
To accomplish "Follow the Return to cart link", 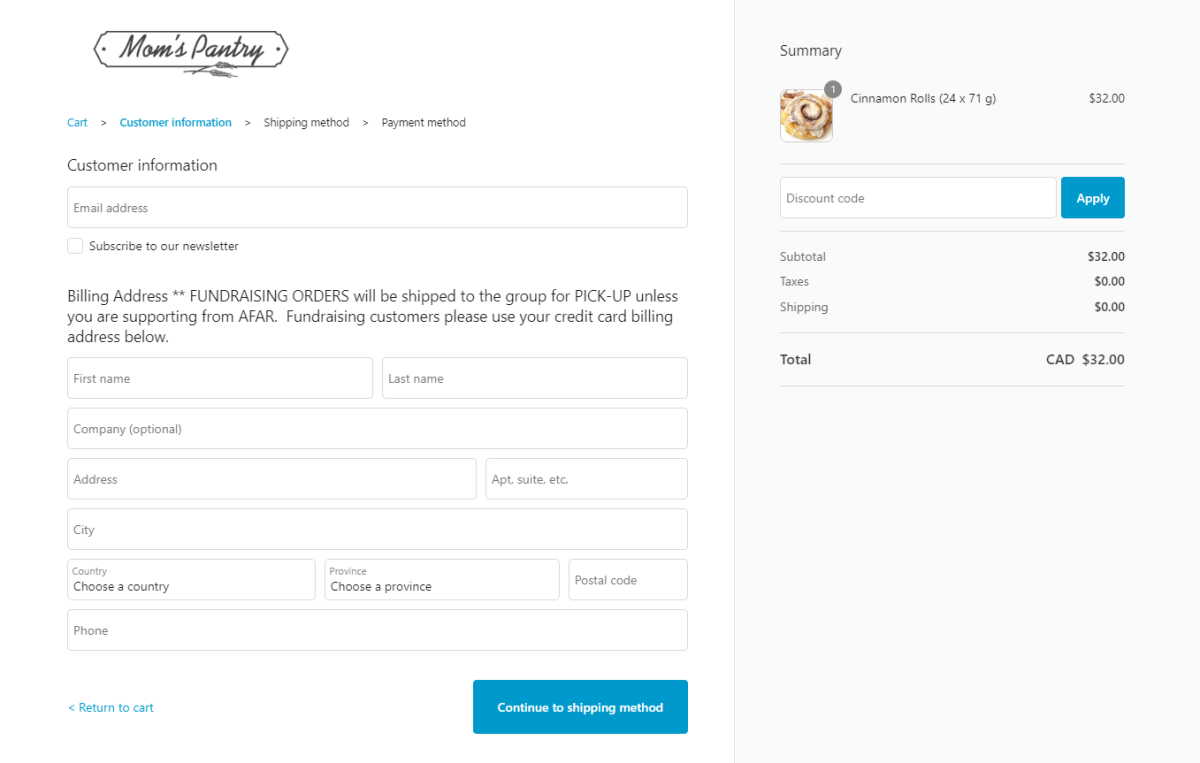I will point(111,708).
